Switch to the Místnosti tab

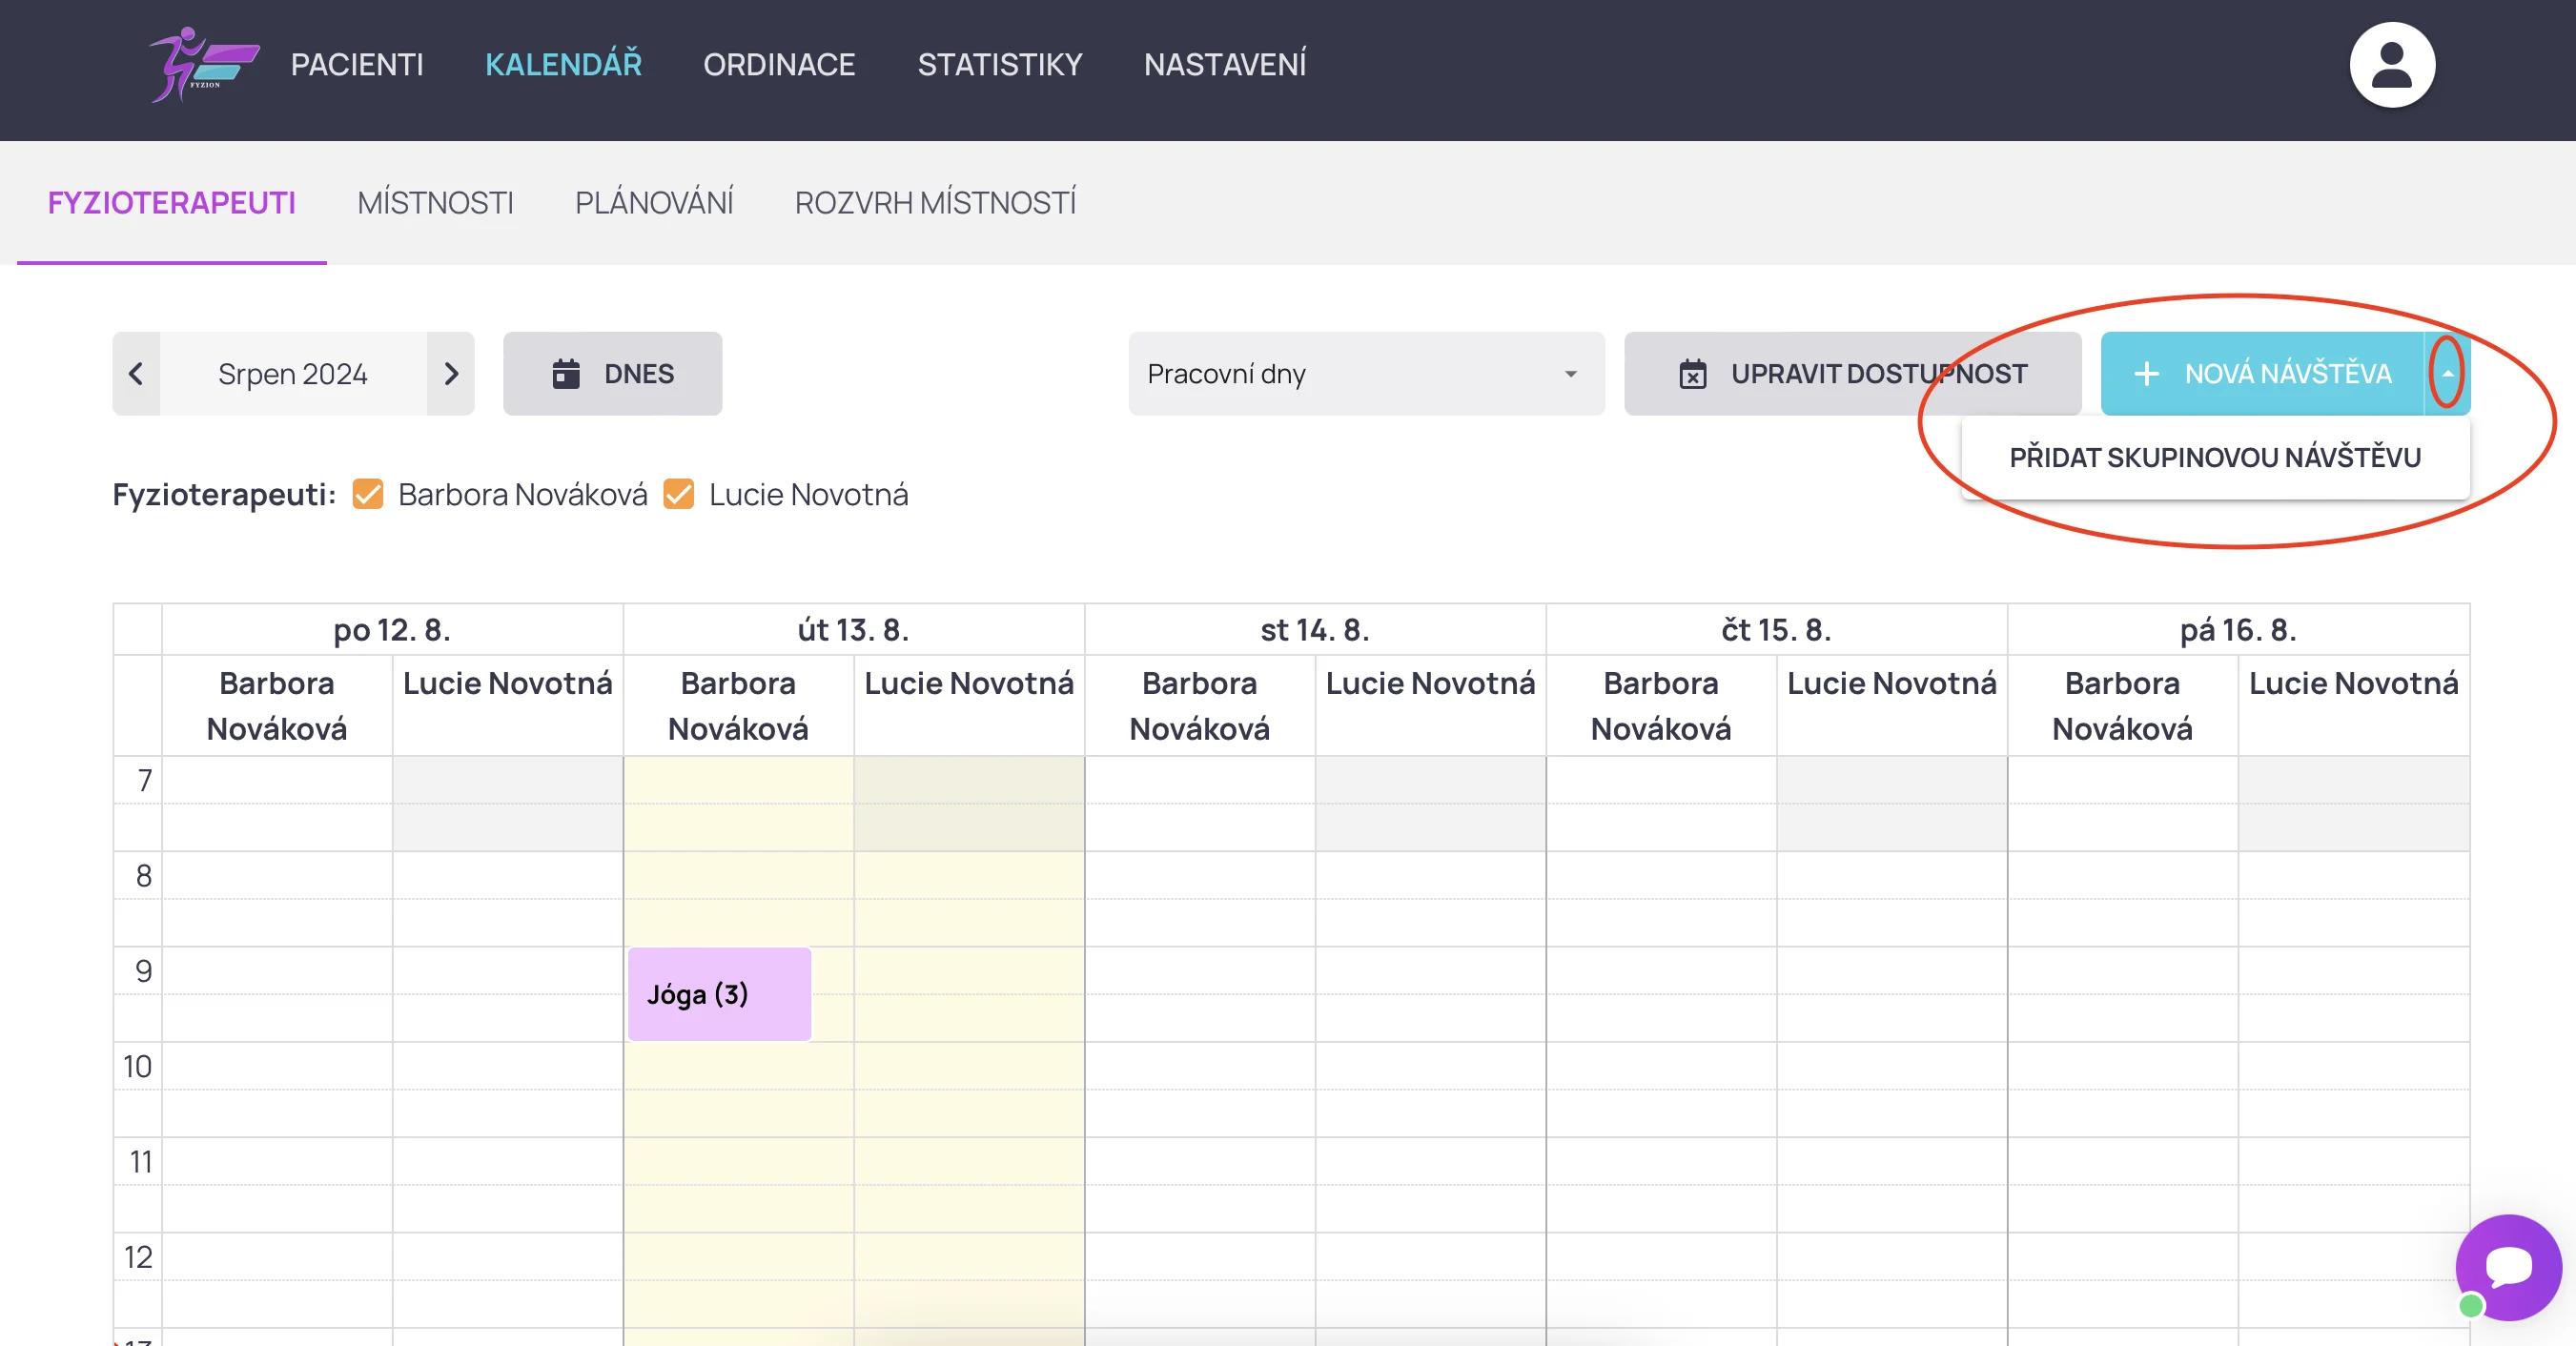point(435,203)
